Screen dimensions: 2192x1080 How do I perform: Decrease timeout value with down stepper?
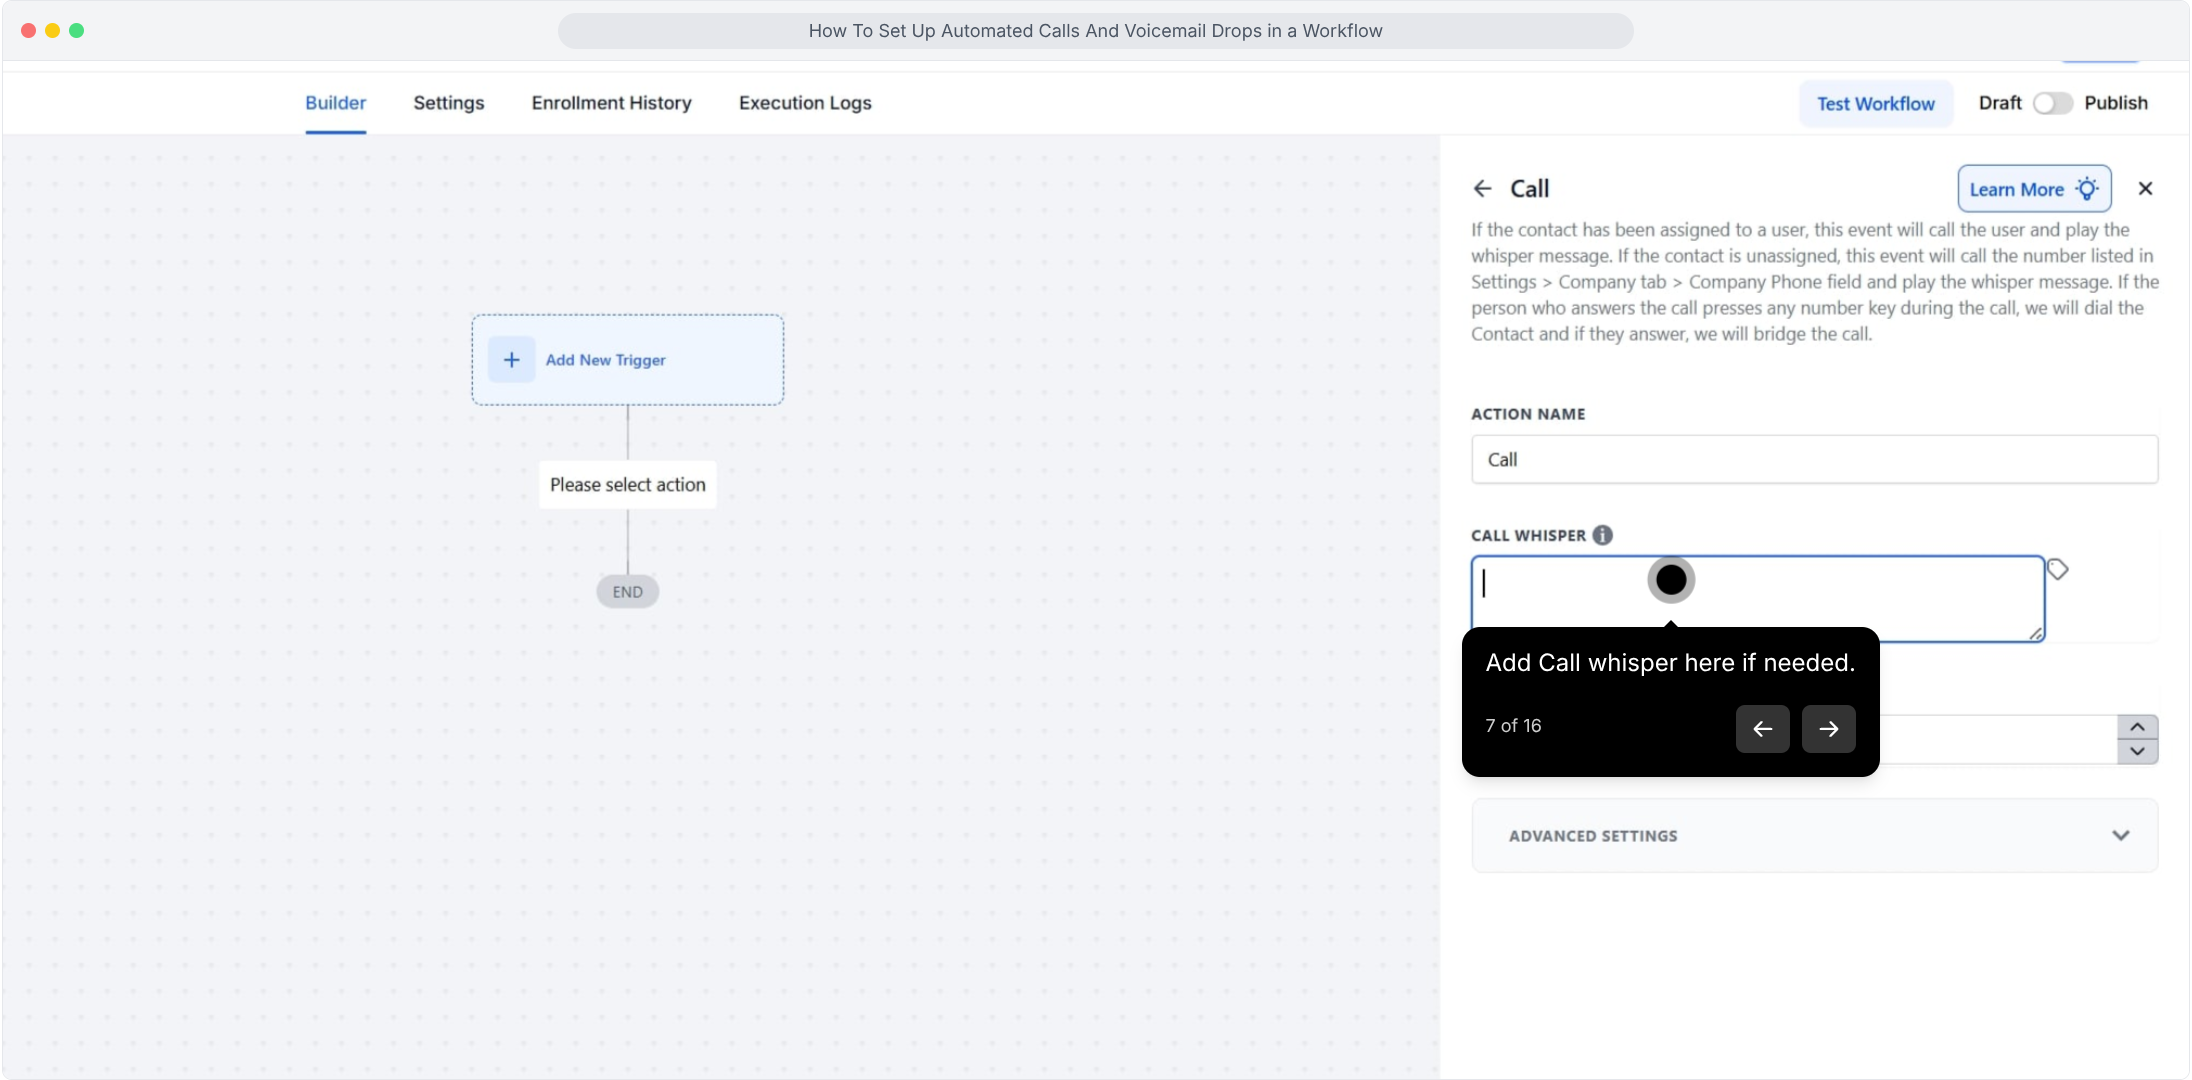coord(2137,751)
